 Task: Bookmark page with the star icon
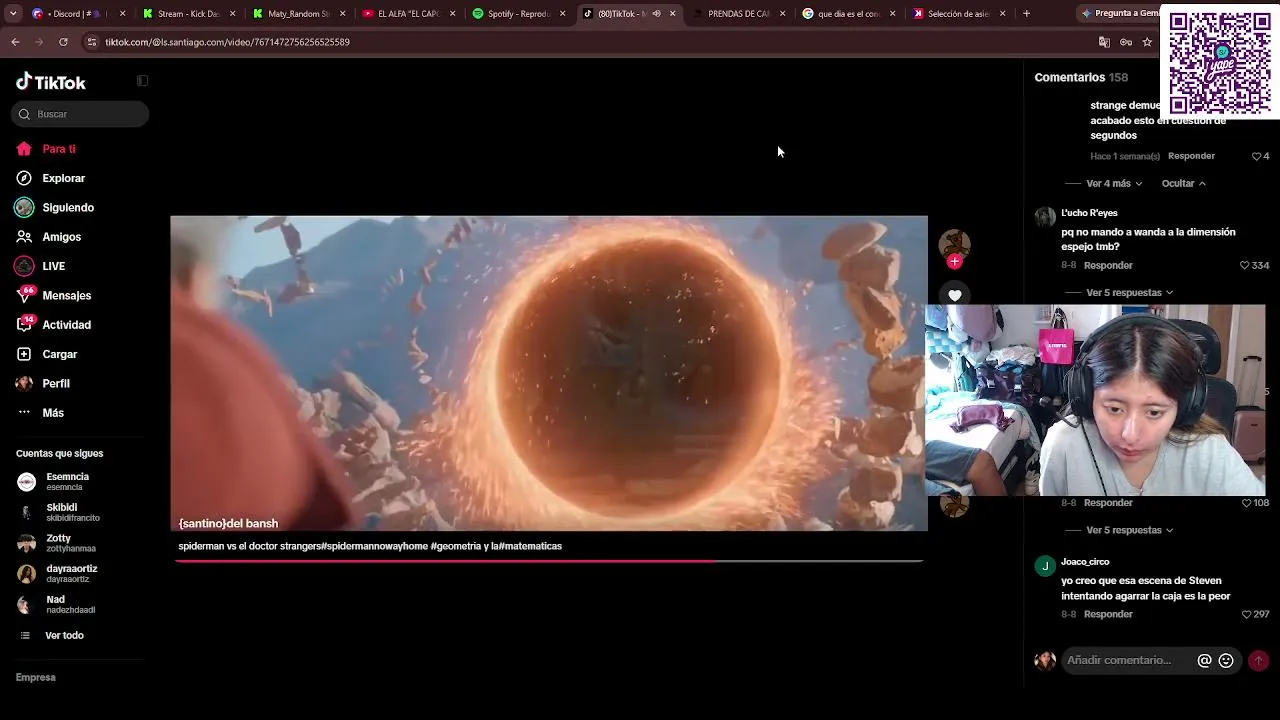(1147, 42)
